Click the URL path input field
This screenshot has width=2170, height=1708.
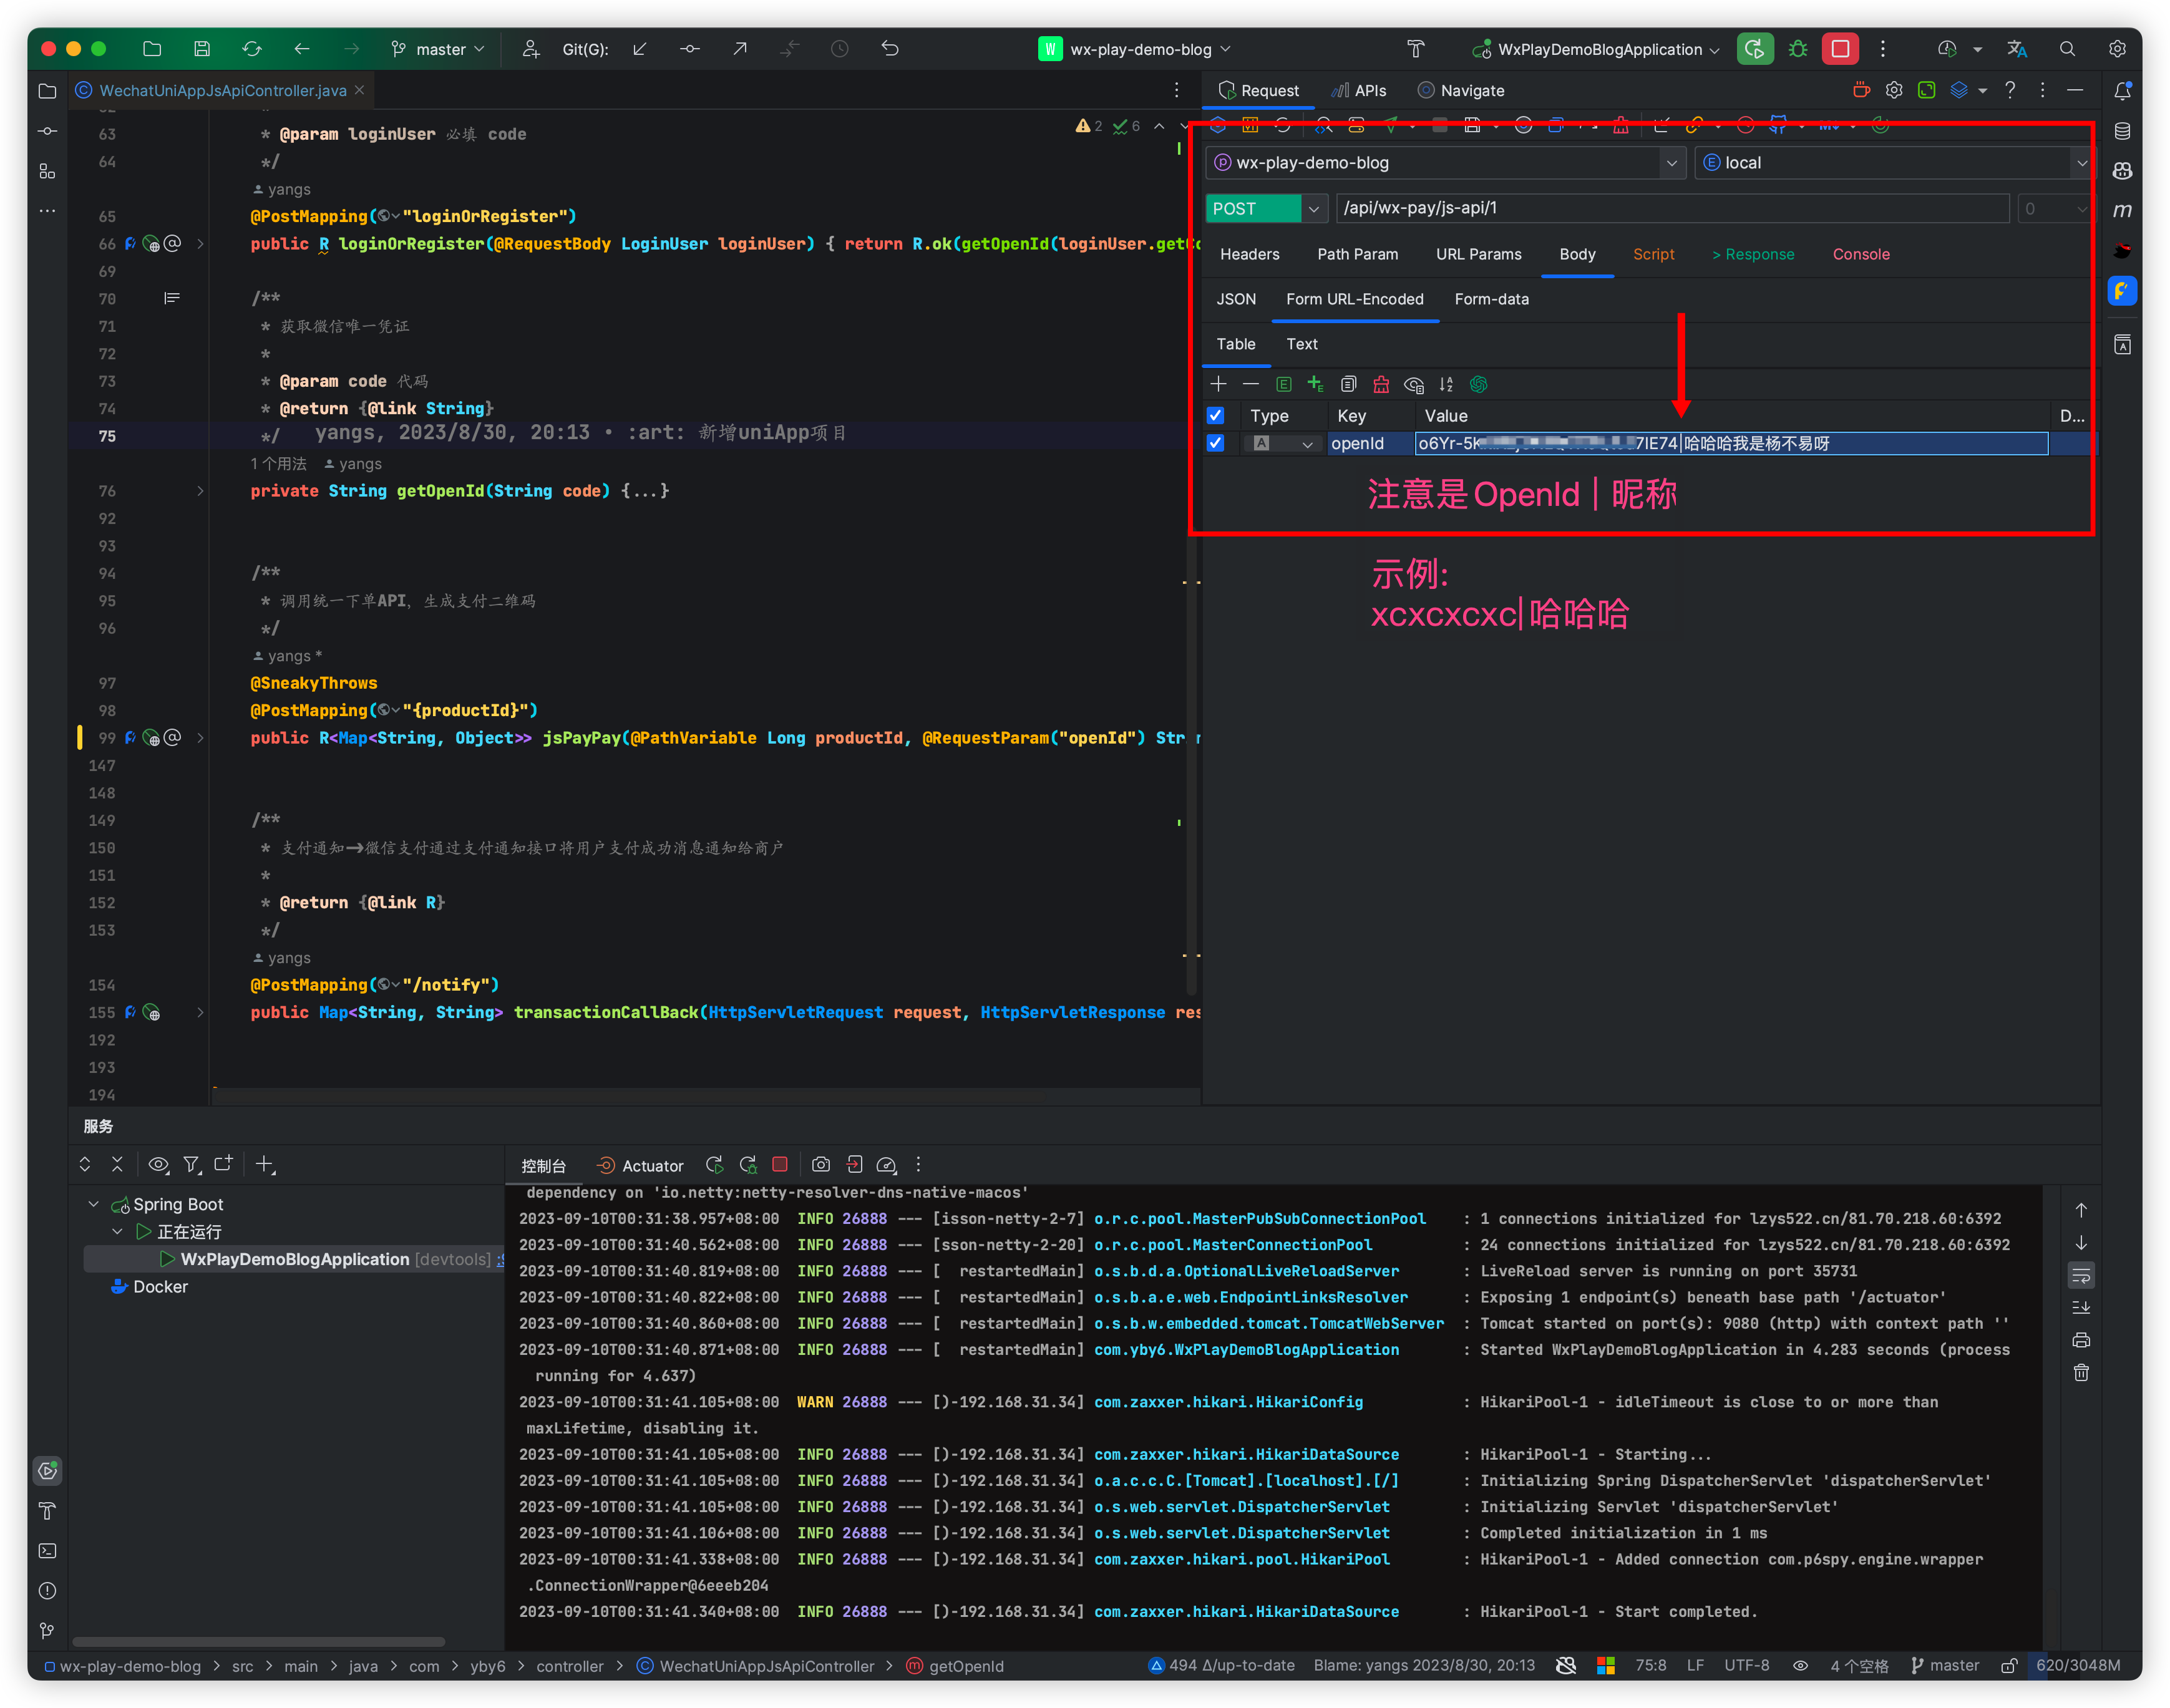pos(1670,208)
